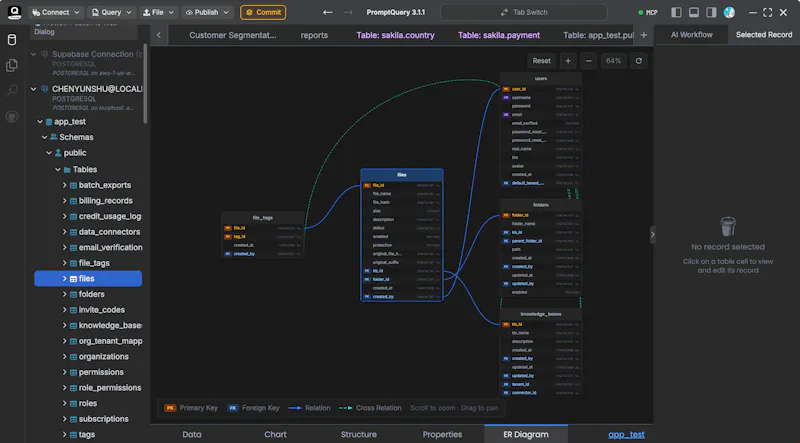The width and height of the screenshot is (800, 443).
Task: Select the data_connectors table in tree
Action: click(x=109, y=232)
